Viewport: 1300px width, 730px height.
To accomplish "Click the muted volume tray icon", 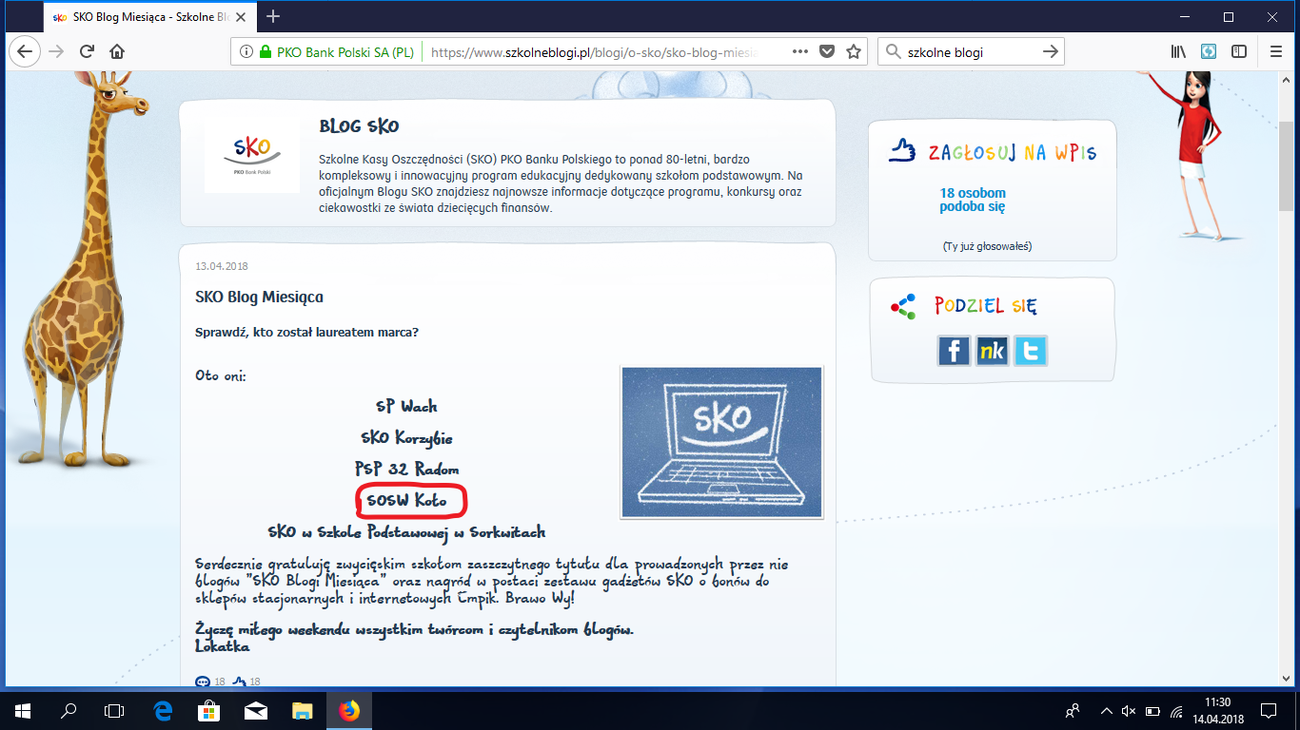I will [1129, 711].
